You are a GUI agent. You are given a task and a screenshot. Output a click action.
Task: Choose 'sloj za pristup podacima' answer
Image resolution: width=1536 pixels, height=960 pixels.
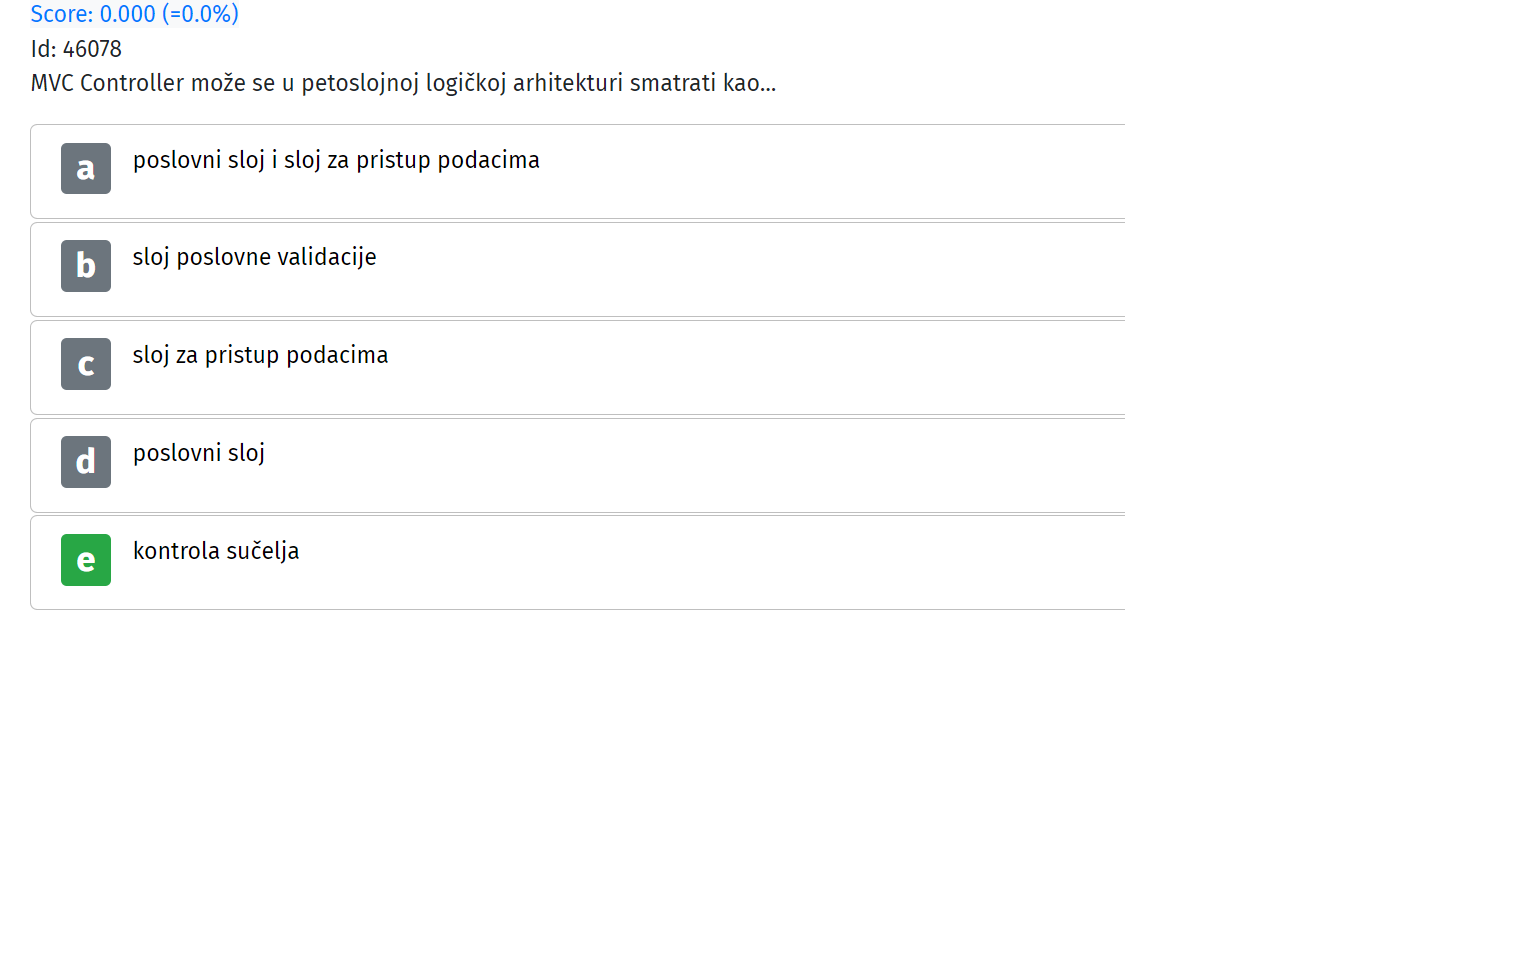260,355
